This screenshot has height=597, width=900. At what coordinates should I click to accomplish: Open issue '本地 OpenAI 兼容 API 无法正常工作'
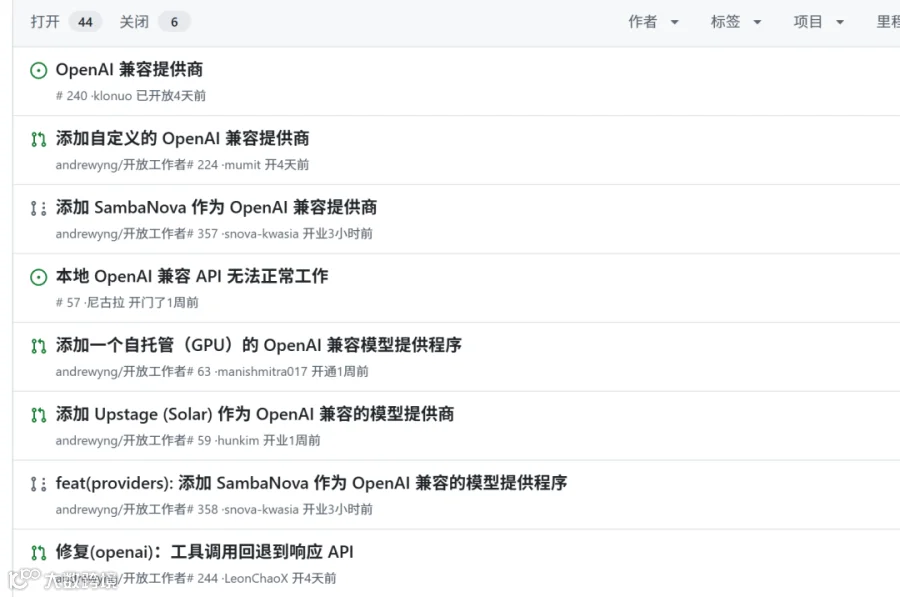[192, 276]
